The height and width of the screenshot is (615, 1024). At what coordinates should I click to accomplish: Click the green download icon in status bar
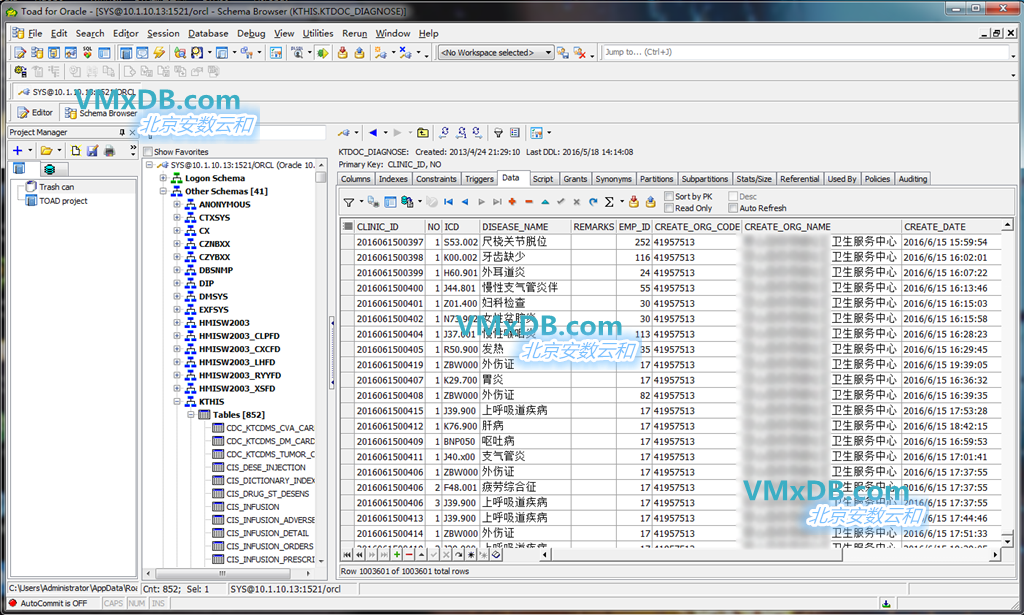[x=886, y=603]
